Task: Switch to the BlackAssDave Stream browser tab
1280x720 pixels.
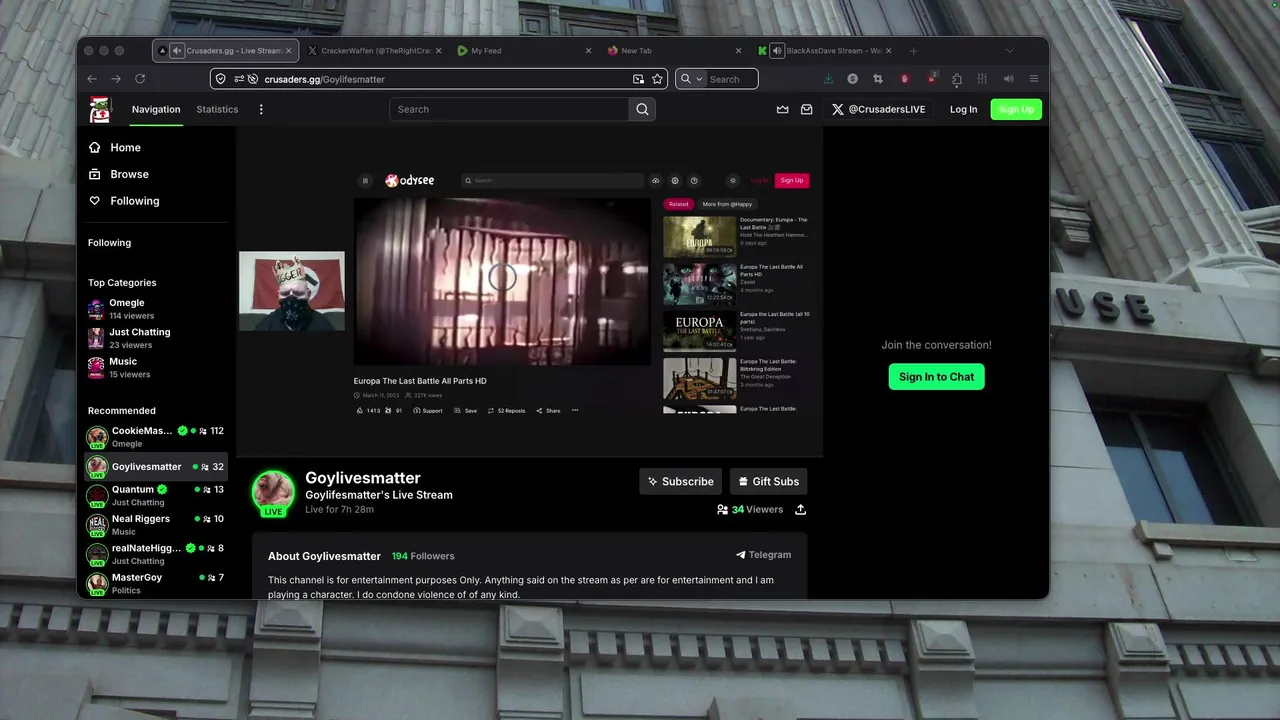Action: pos(825,51)
